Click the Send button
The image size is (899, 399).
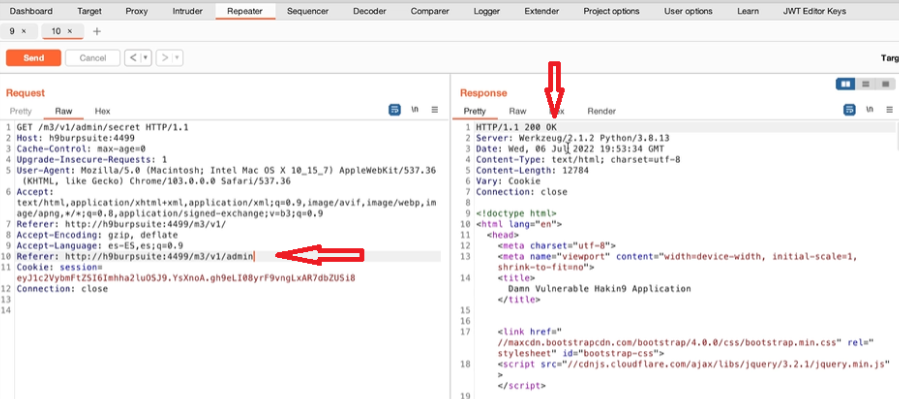[x=33, y=58]
